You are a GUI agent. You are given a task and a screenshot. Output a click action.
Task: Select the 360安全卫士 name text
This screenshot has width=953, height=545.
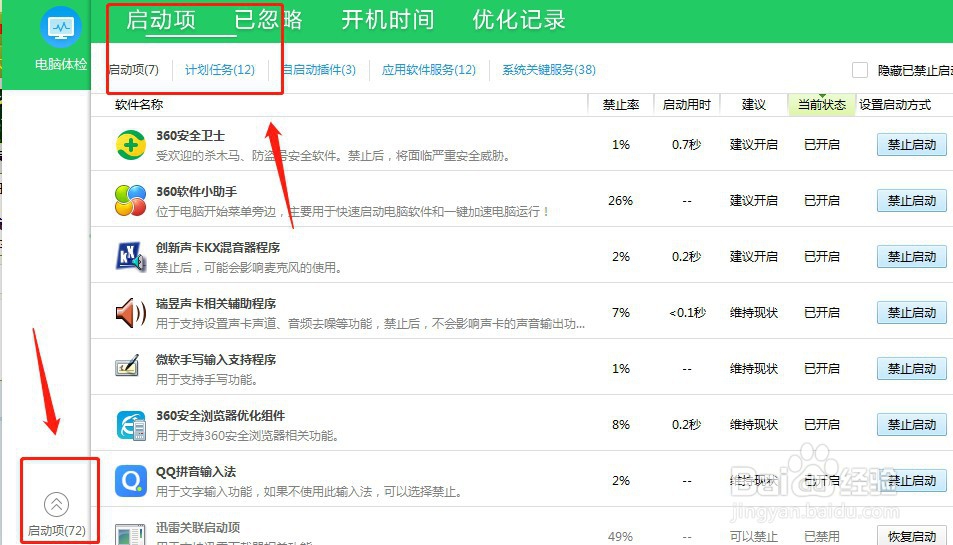click(x=190, y=136)
